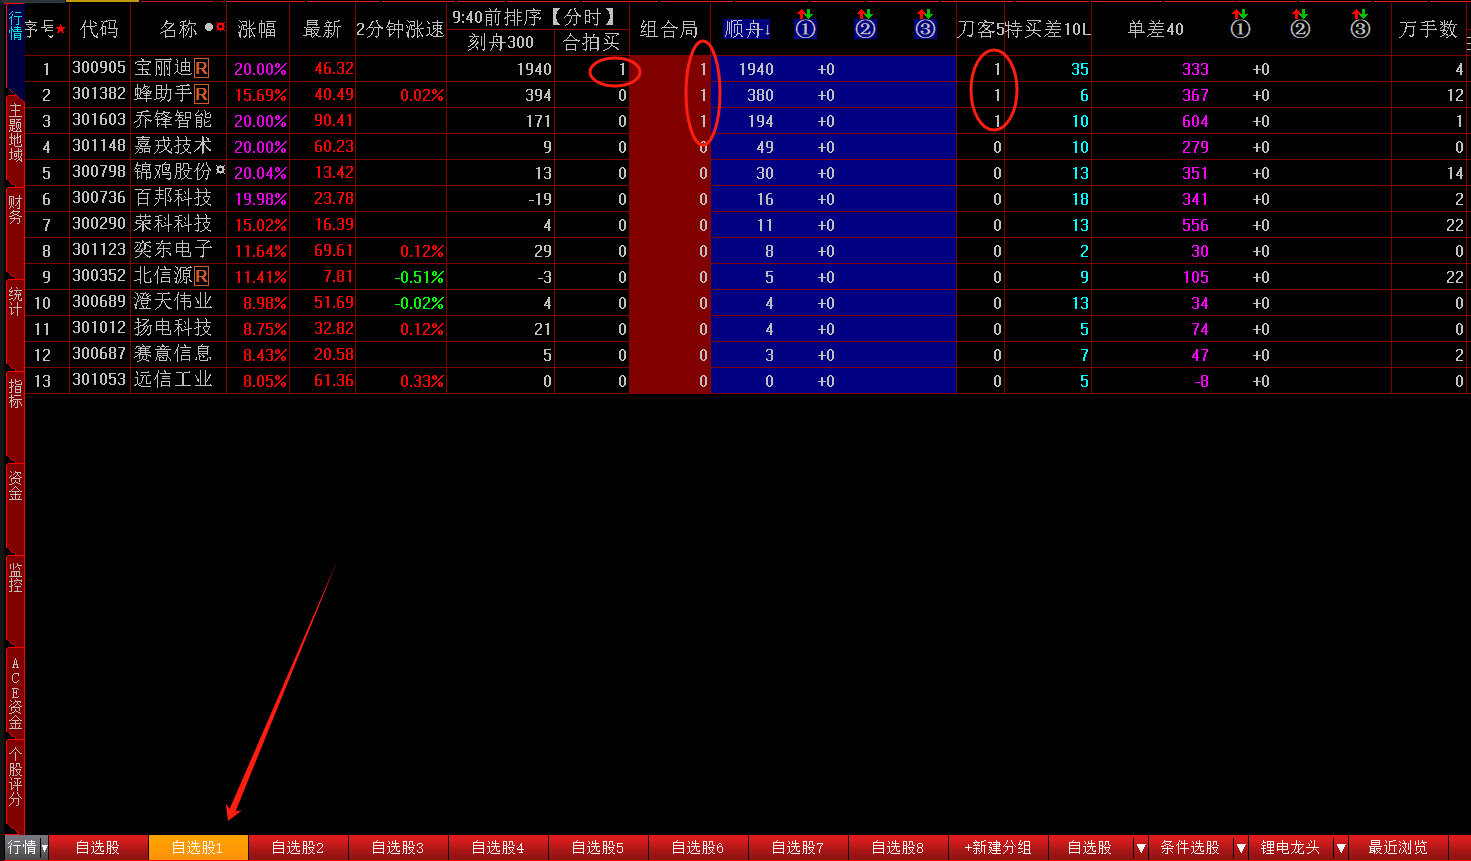Screen dimensions: 1471x861
Task: Click circled ① icon right of 单差40
Action: click(x=1240, y=28)
